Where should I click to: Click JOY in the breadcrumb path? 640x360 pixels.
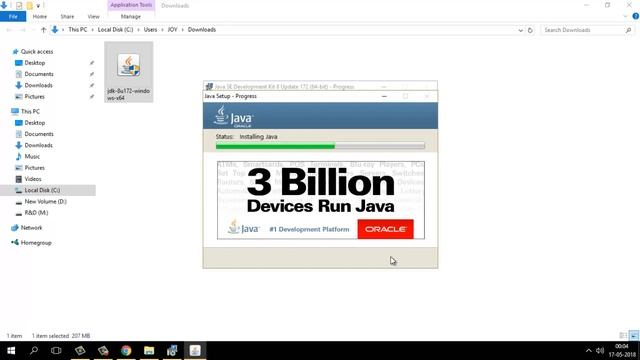[173, 30]
